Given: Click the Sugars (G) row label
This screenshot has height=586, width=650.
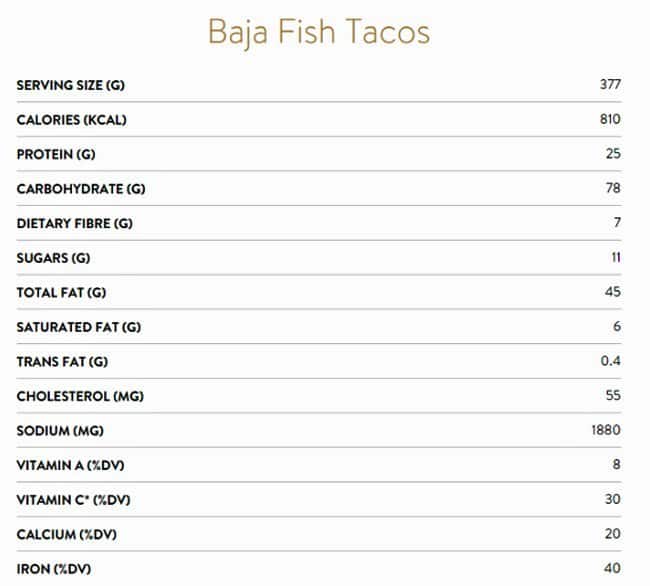Looking at the screenshot, I should tap(53, 258).
